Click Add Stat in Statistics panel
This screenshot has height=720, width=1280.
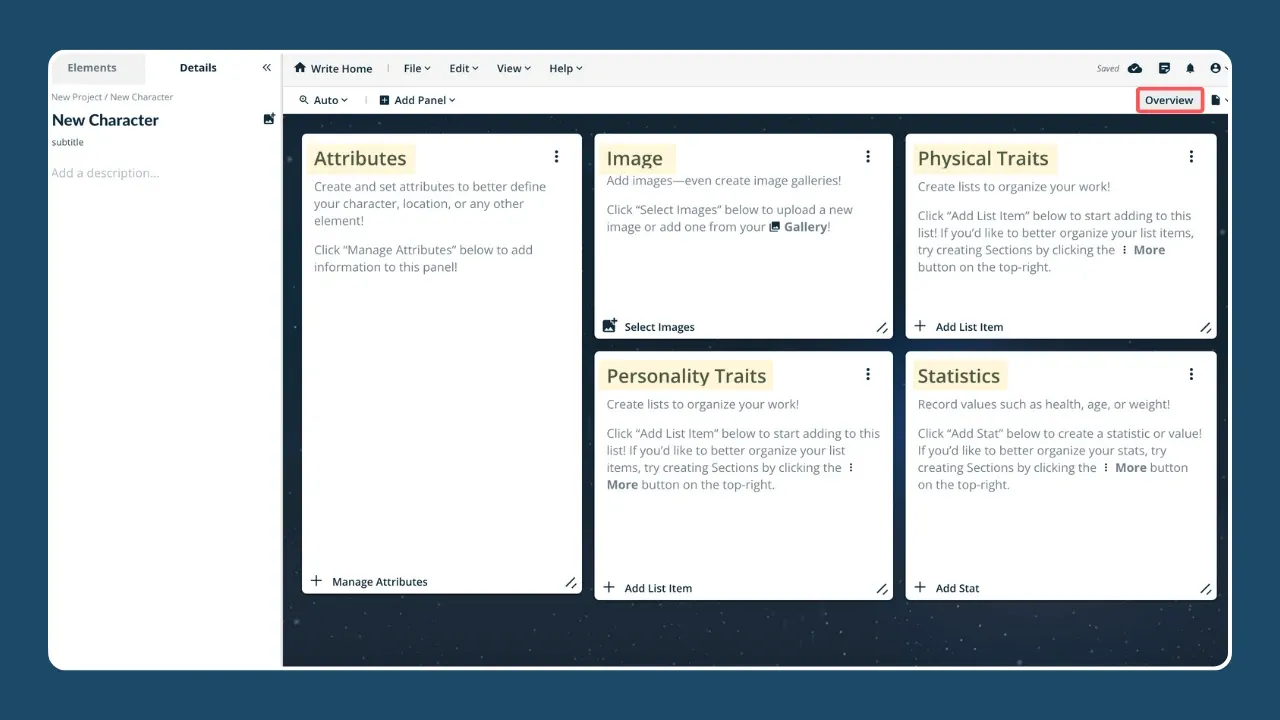pos(956,588)
